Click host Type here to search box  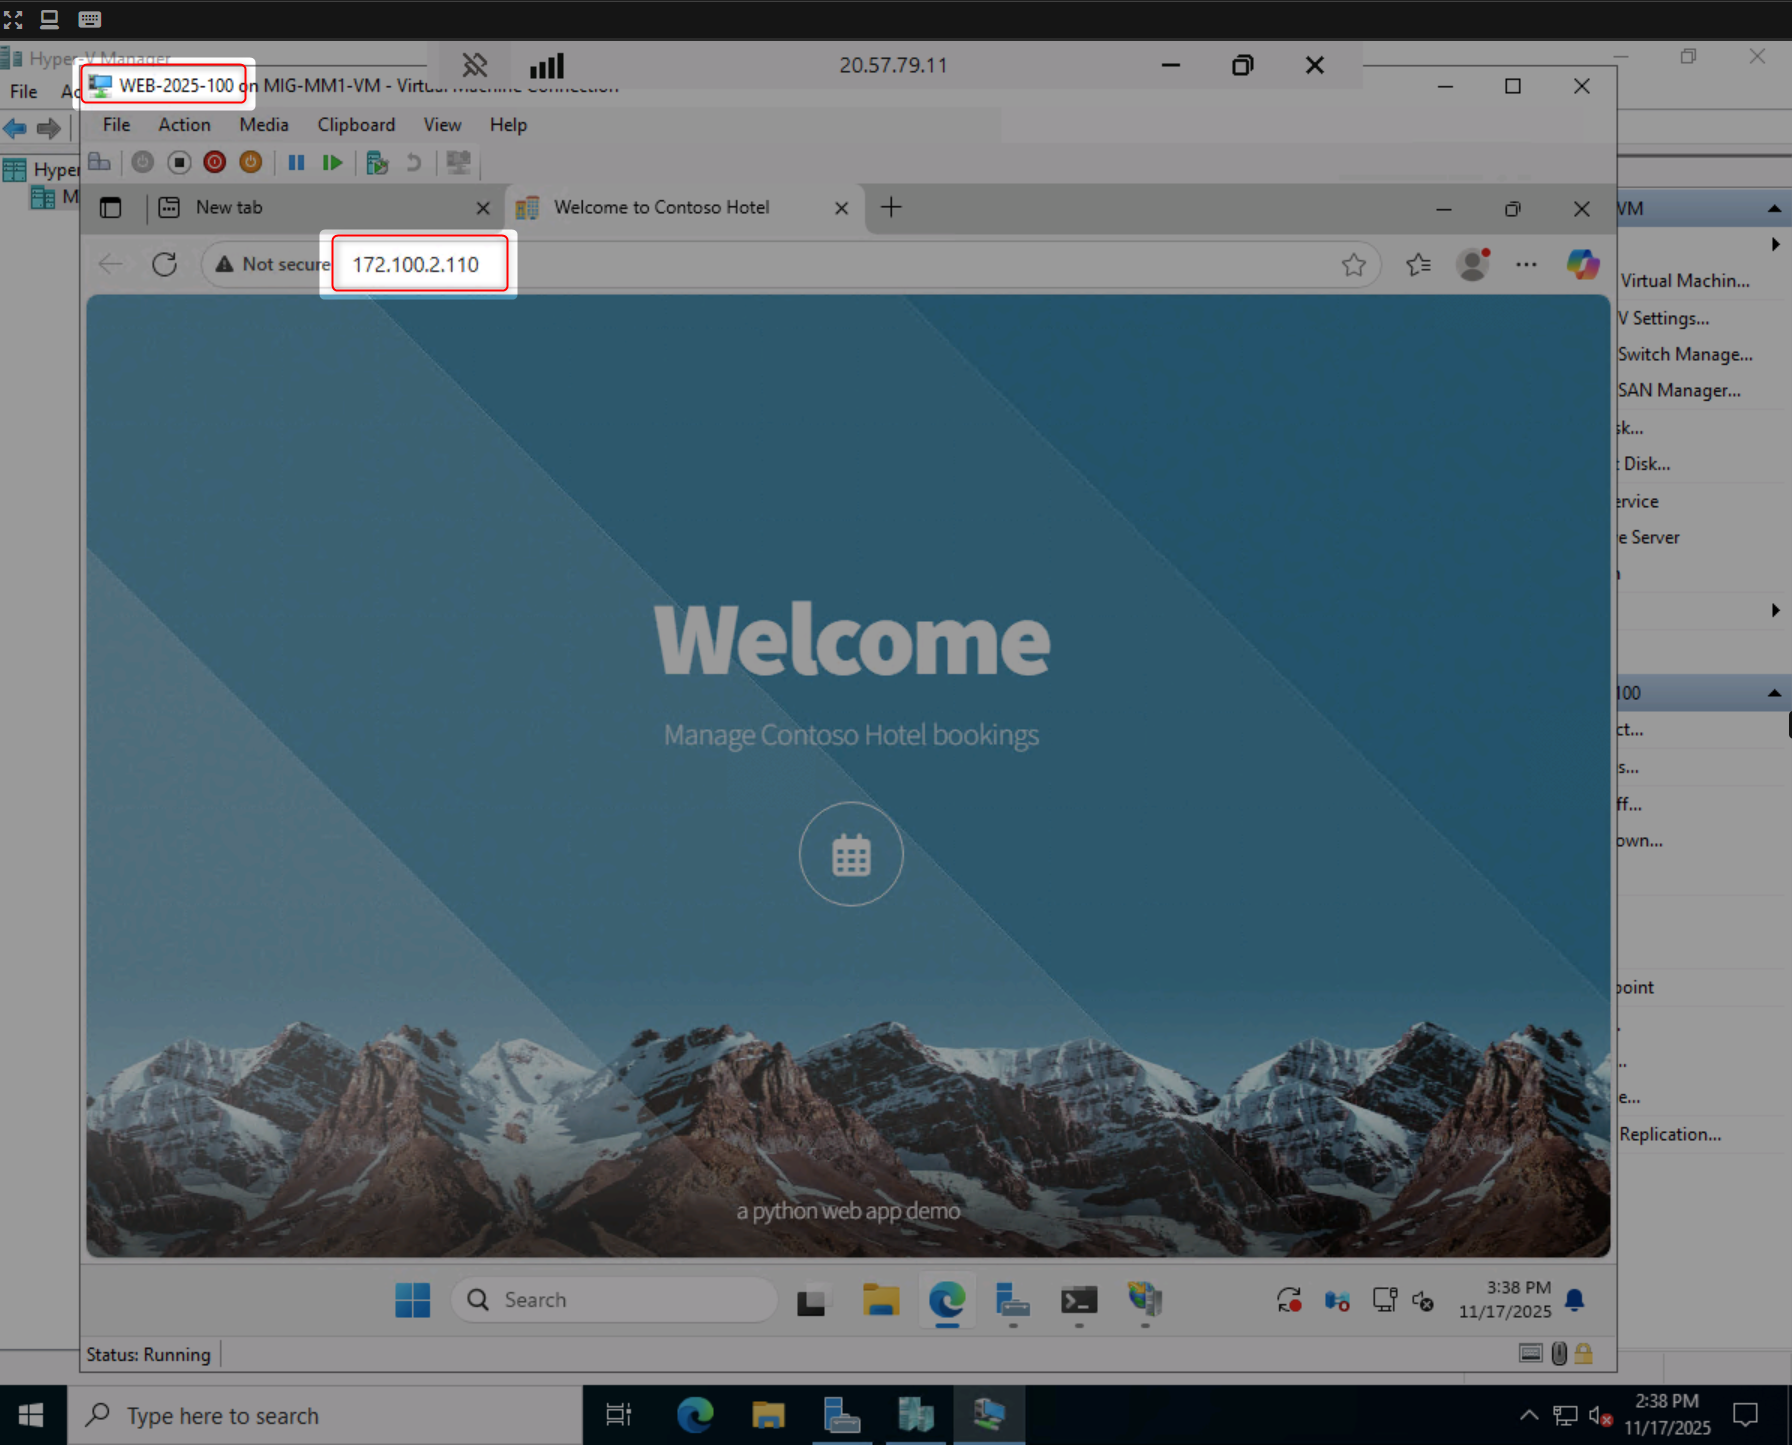(325, 1415)
